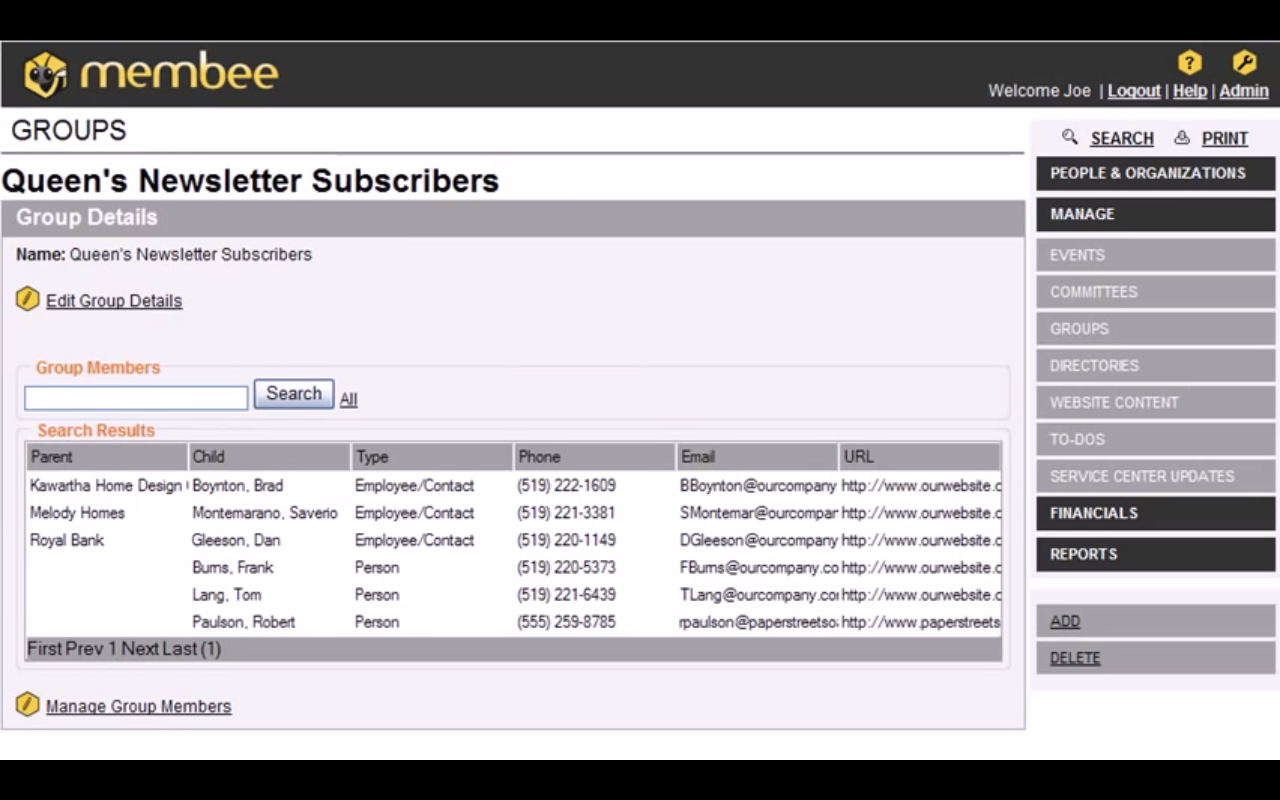This screenshot has height=800, width=1280.
Task: Open the Edit Group Details link
Action: pos(114,301)
